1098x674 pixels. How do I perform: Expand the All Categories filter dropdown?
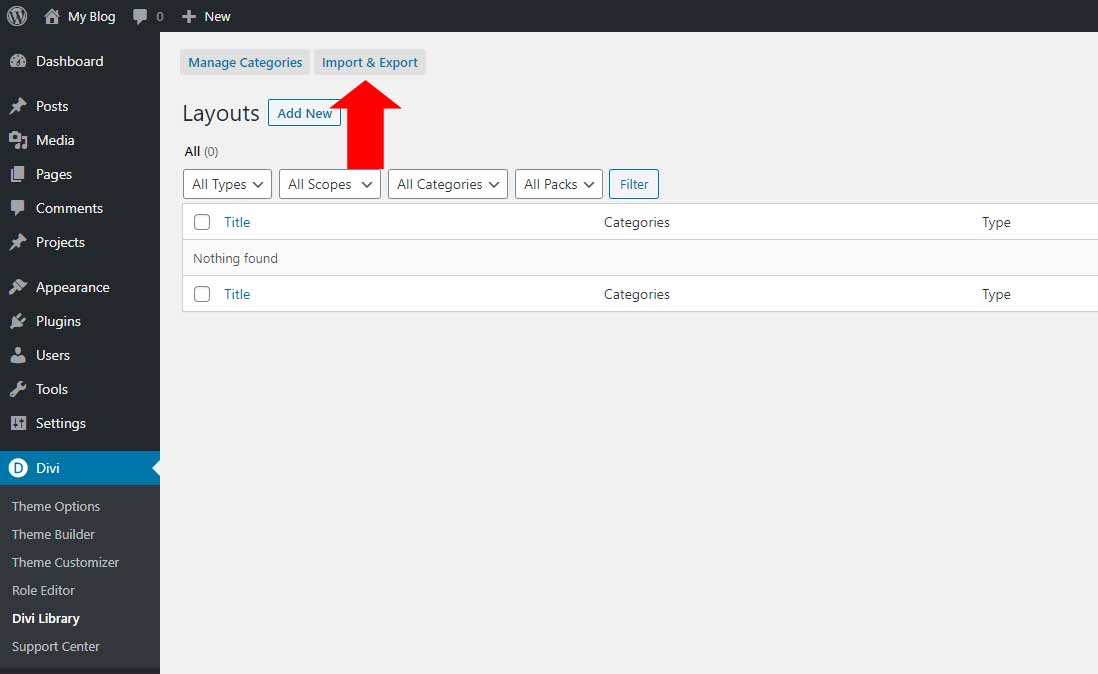447,184
